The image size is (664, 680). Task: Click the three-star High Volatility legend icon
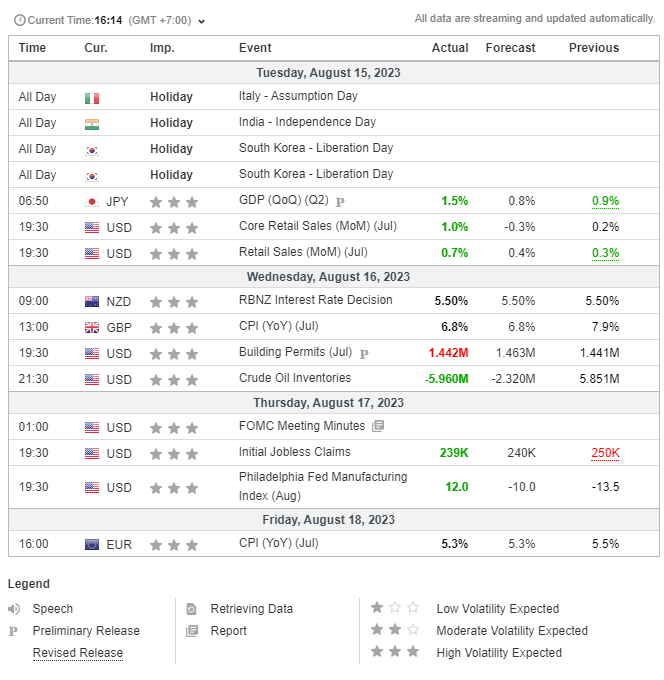tap(395, 651)
